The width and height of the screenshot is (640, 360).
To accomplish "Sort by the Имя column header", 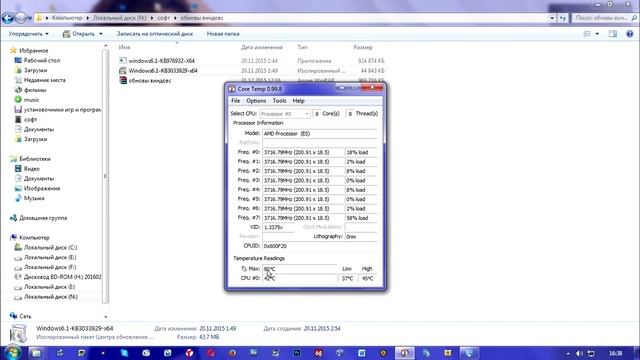I will (124, 47).
